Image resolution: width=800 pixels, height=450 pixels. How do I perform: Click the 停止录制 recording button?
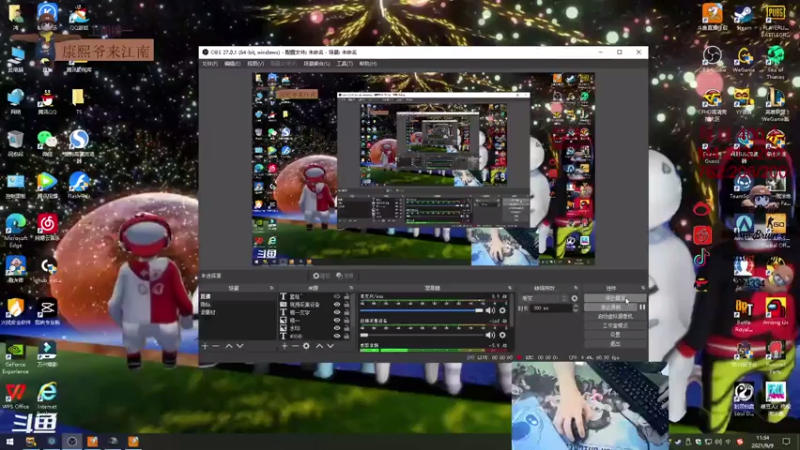click(x=611, y=307)
